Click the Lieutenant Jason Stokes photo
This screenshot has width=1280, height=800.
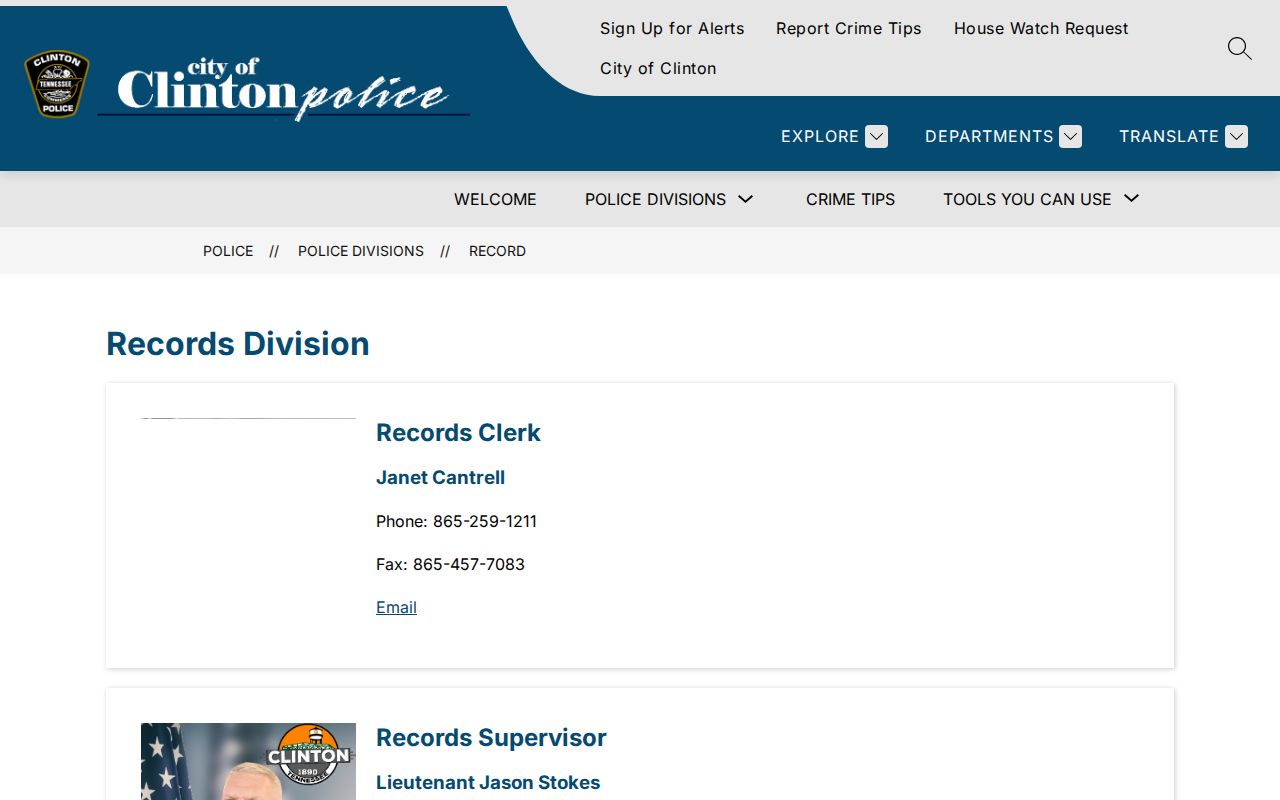248,761
